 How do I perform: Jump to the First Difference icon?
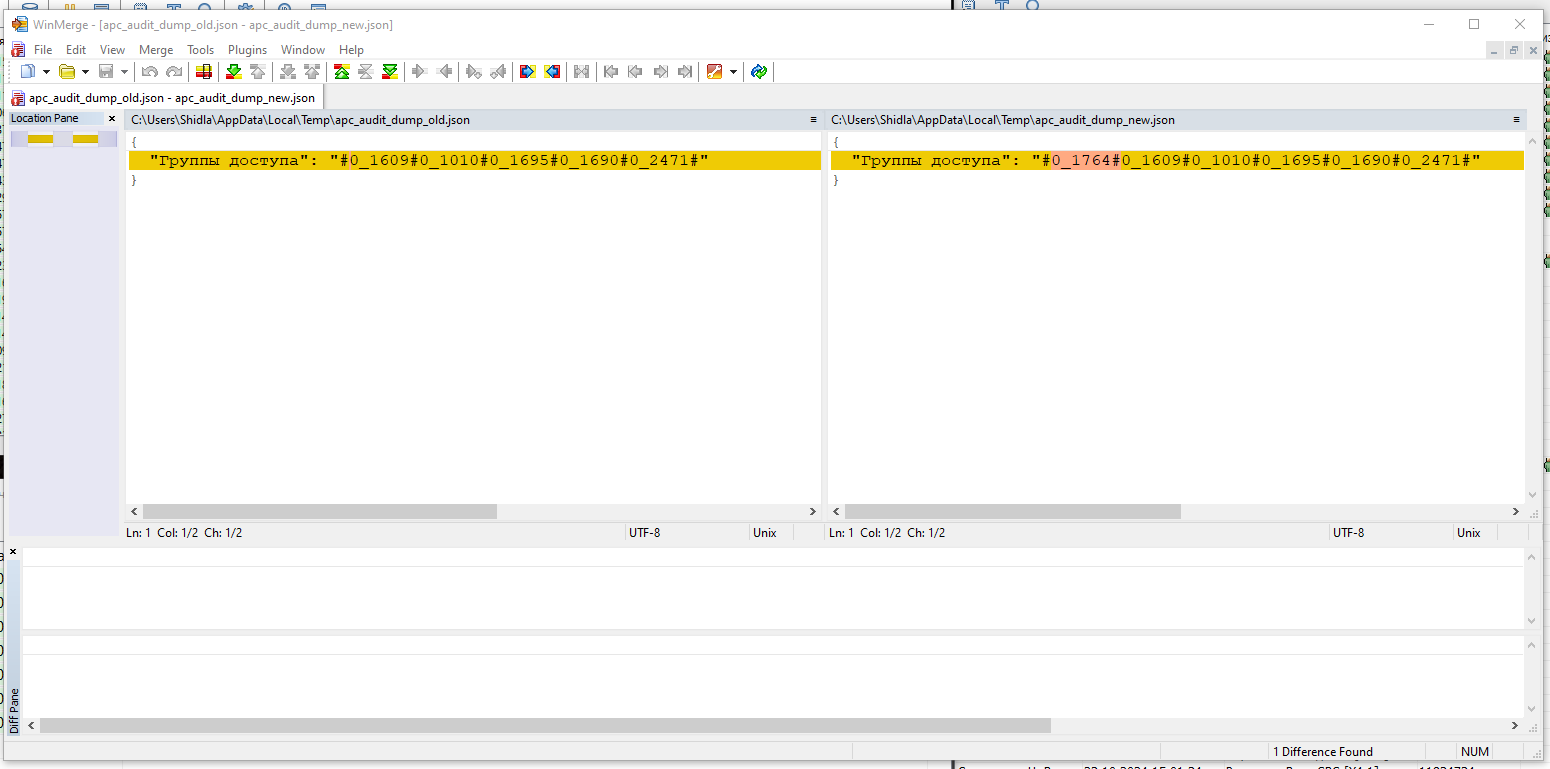pyautogui.click(x=342, y=71)
